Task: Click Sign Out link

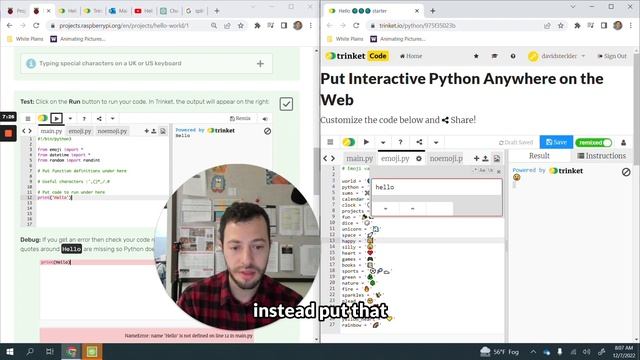Action: coord(612,56)
